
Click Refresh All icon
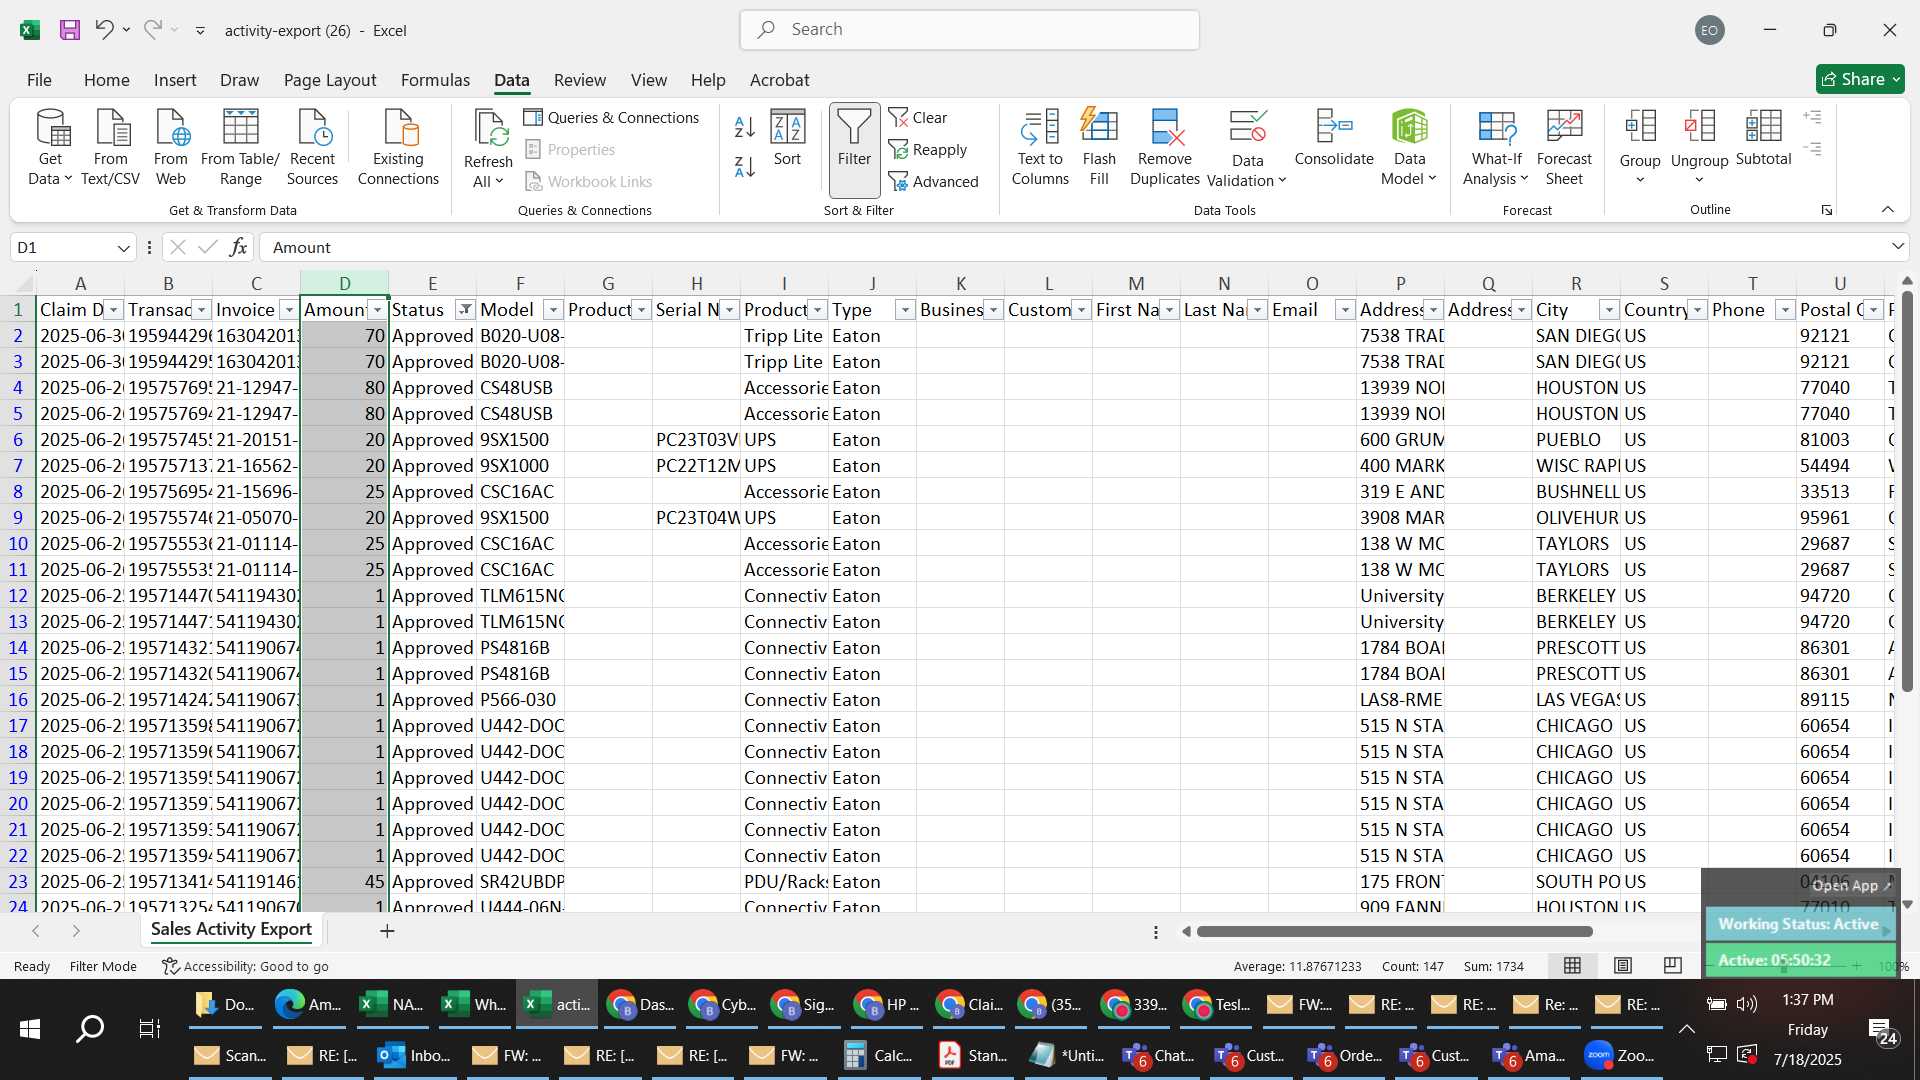(488, 129)
